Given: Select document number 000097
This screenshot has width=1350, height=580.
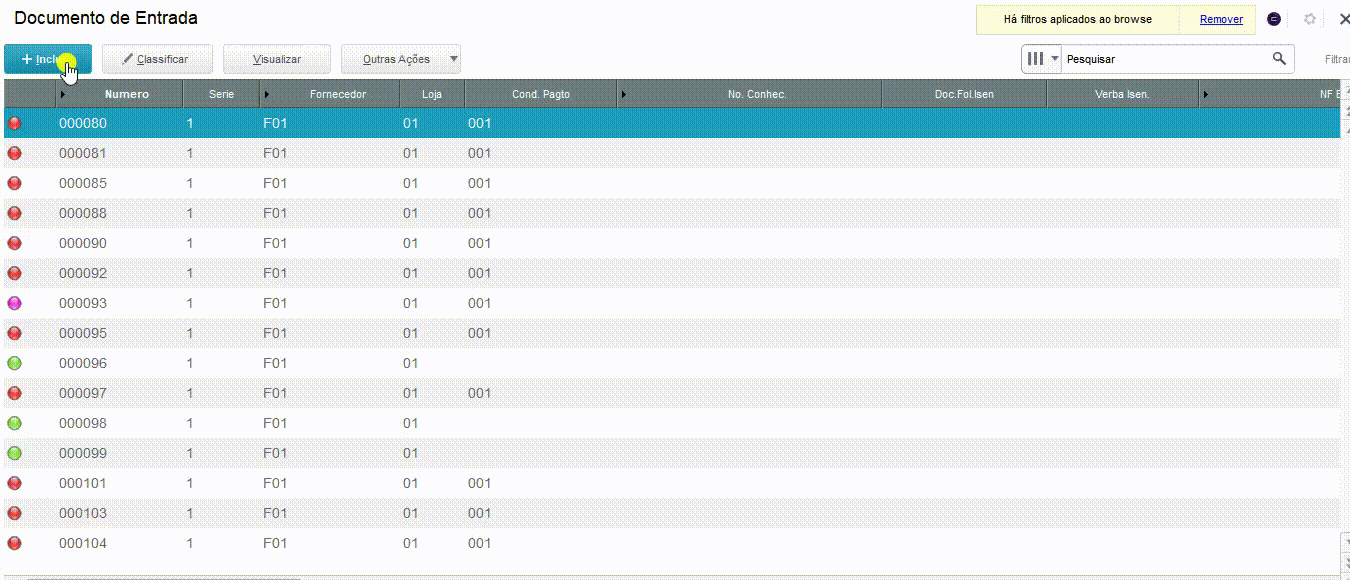Looking at the screenshot, I should pos(83,393).
